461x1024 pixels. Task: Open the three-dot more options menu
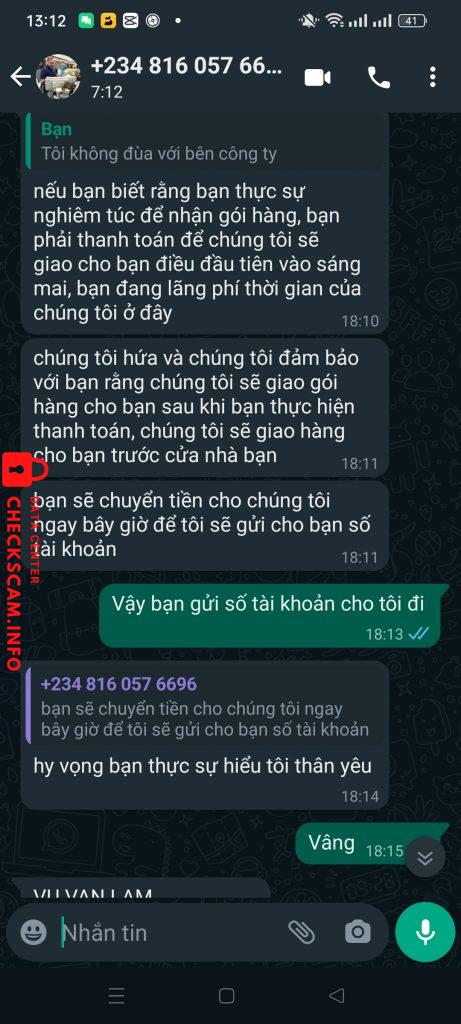[432, 78]
